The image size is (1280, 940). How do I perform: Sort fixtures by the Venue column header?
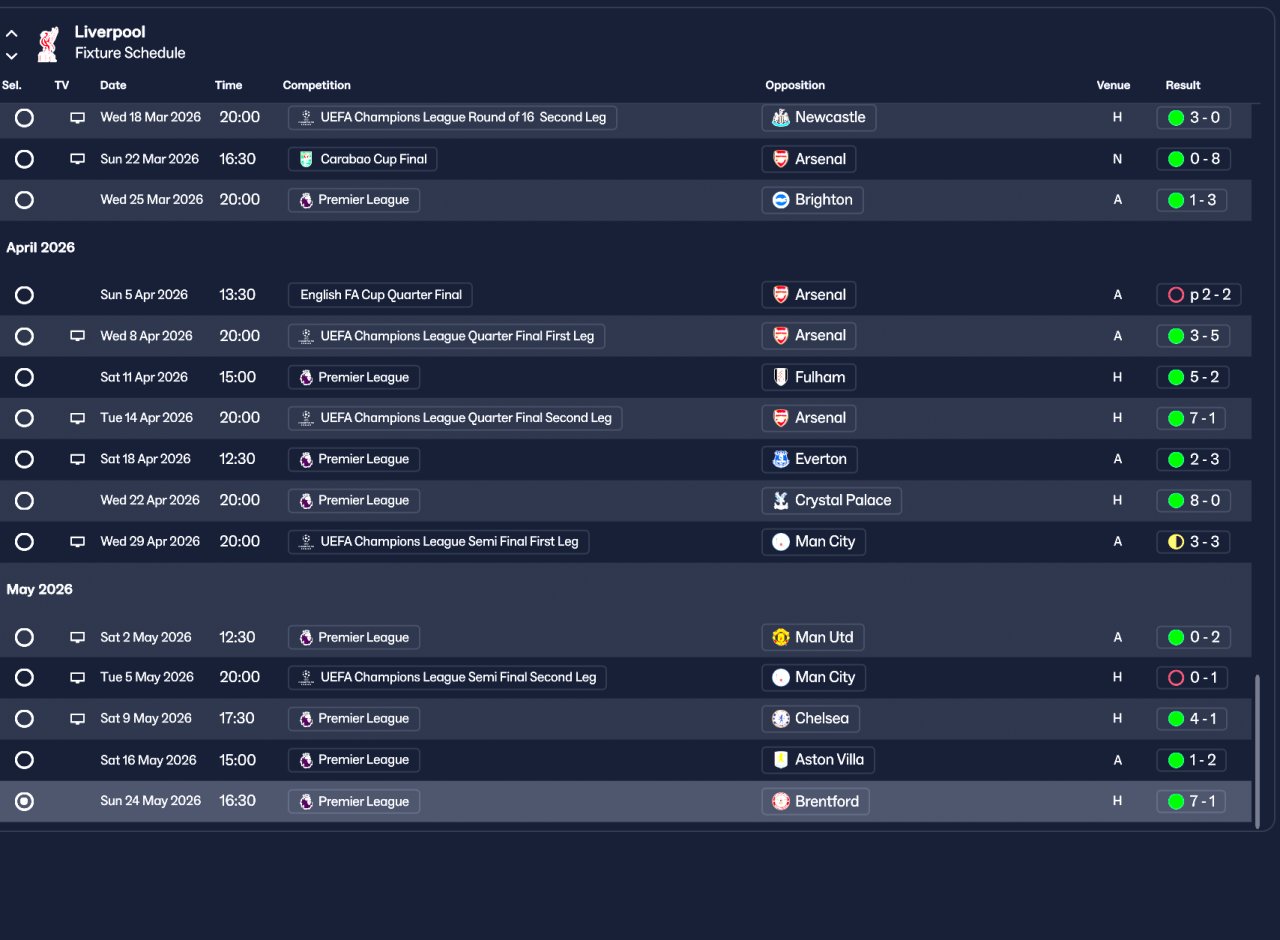(1113, 85)
